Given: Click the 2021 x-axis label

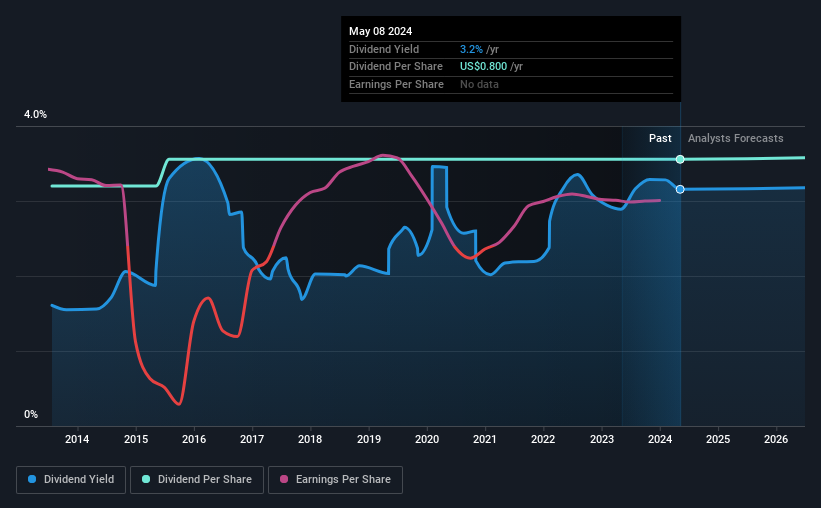Looking at the screenshot, I should click(485, 439).
